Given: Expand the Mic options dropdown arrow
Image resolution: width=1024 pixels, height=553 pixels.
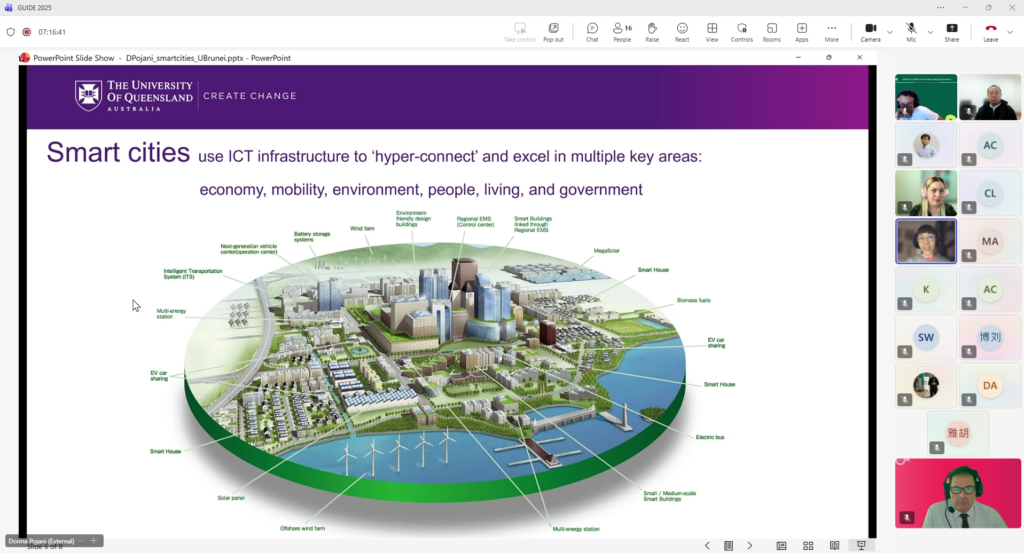Looking at the screenshot, I should pos(930,32).
